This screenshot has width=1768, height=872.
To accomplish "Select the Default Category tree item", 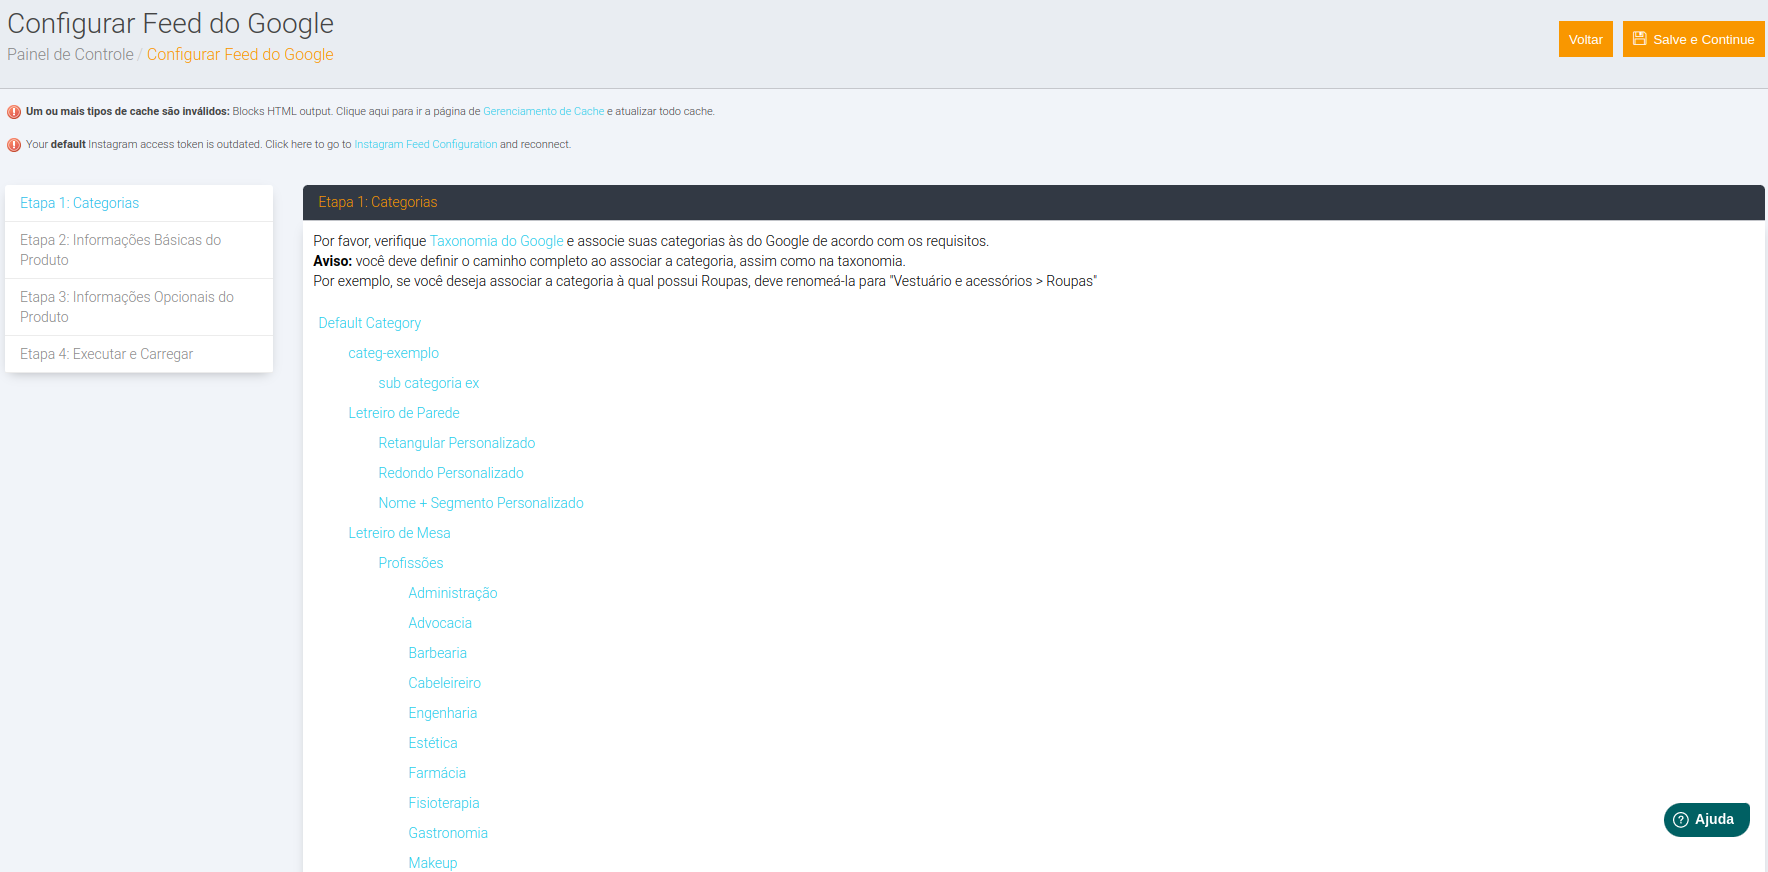I will click(369, 323).
